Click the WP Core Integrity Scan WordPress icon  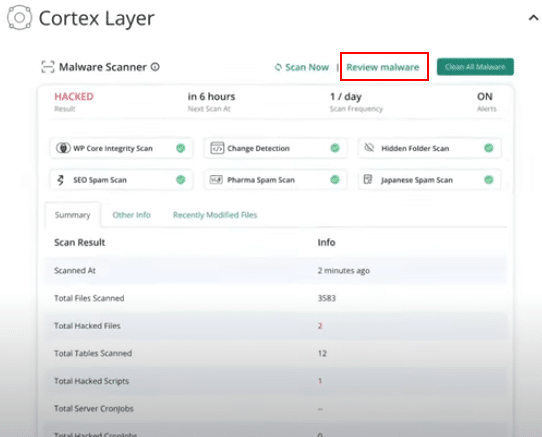[x=63, y=148]
